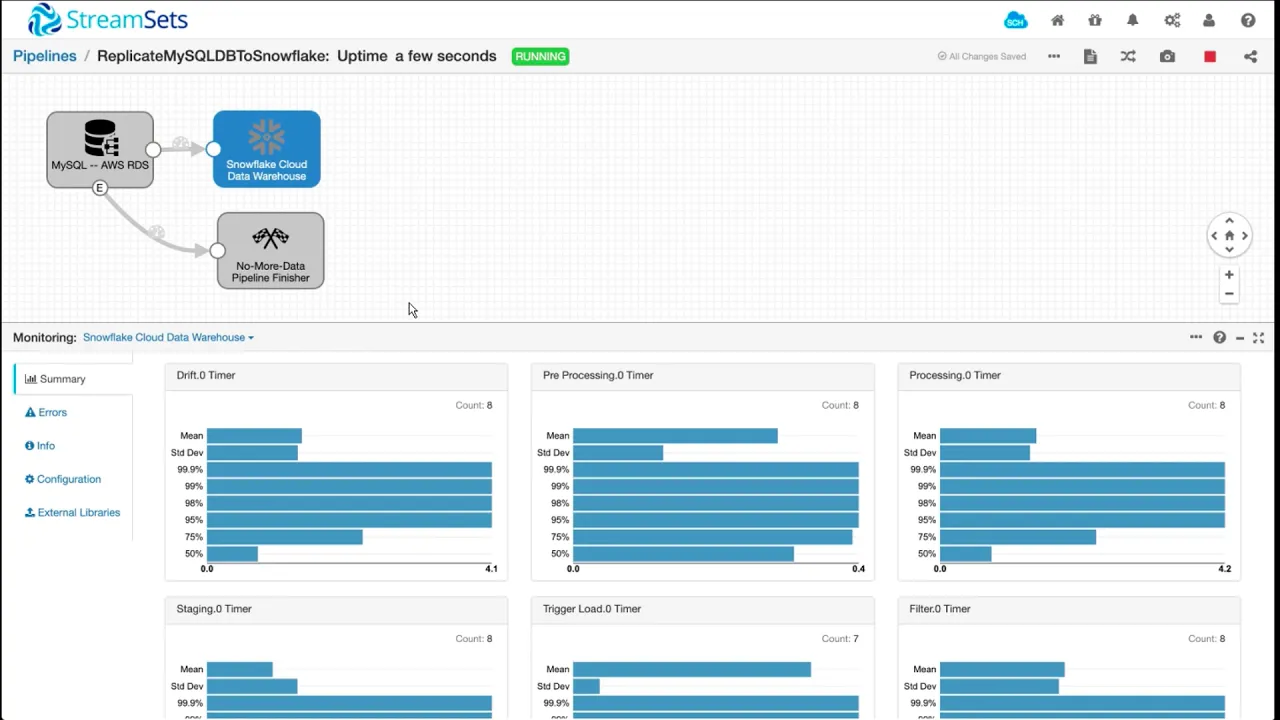Click the 75% bar in Pre Processing.0 Timer
This screenshot has width=1280, height=720.
click(713, 537)
